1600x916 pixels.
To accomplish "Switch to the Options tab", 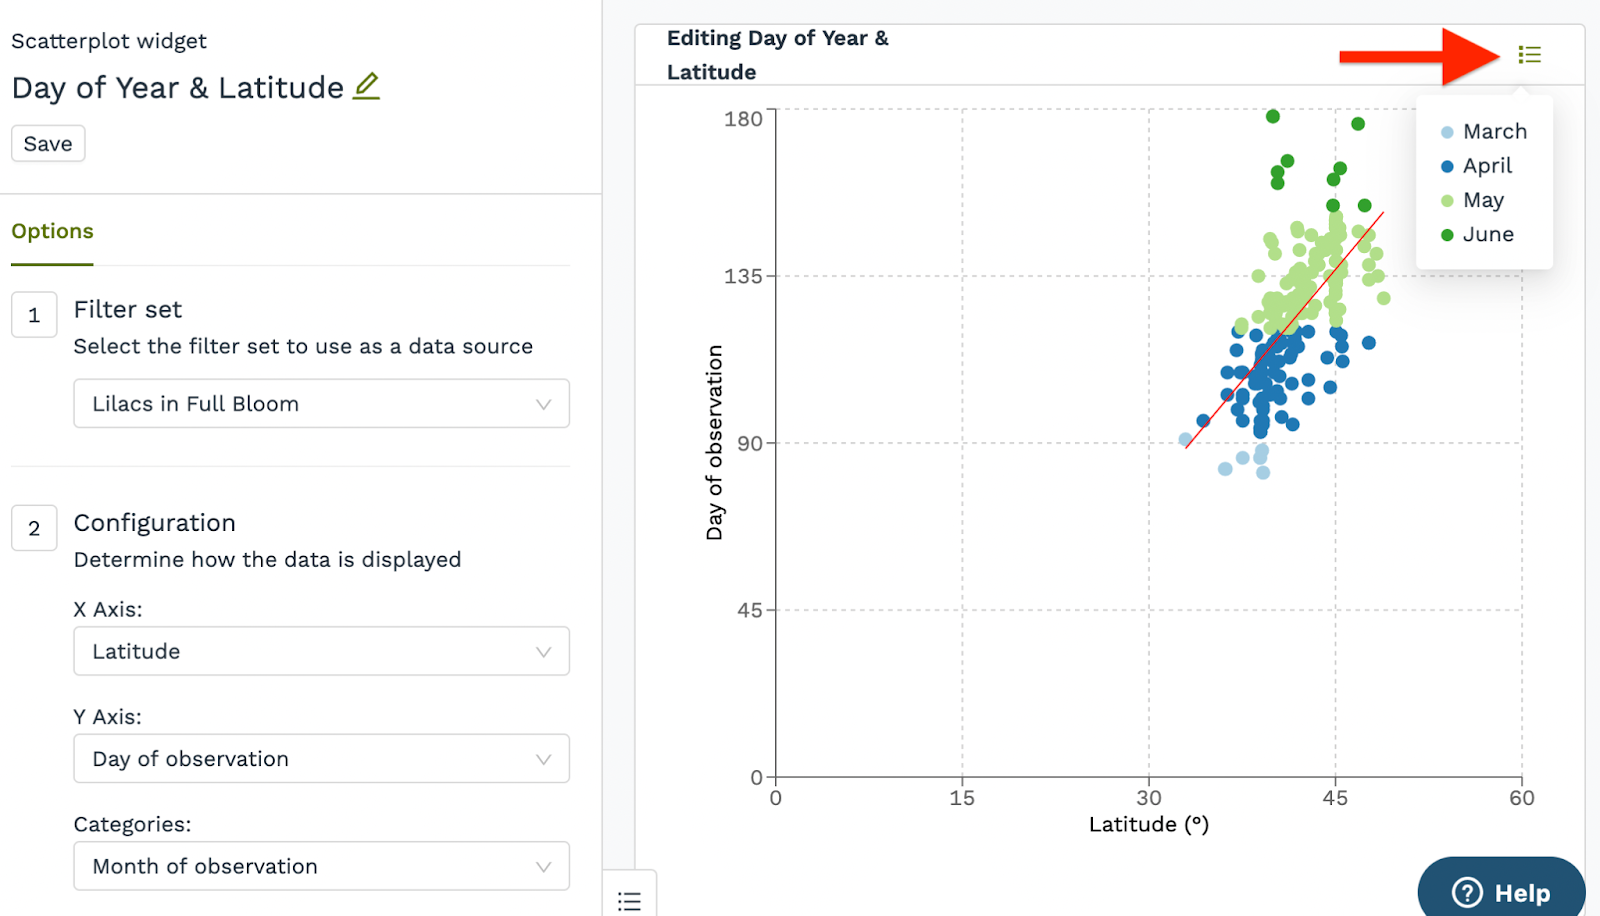I will [52, 231].
